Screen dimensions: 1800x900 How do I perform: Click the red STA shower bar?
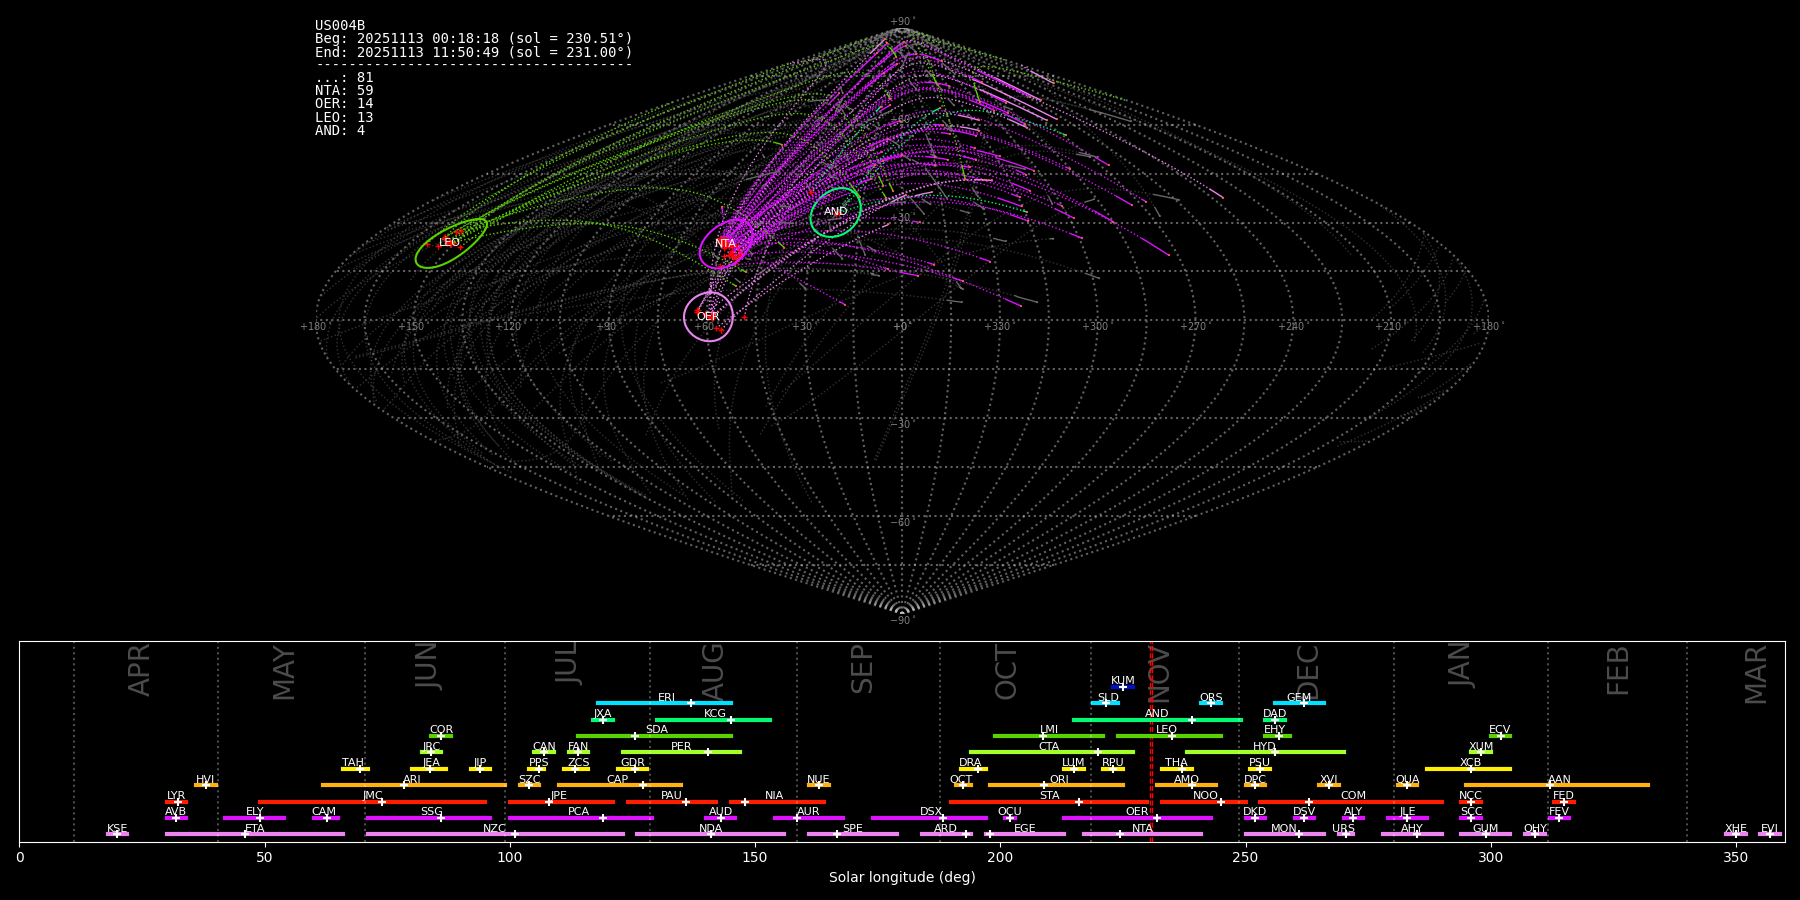point(1049,802)
